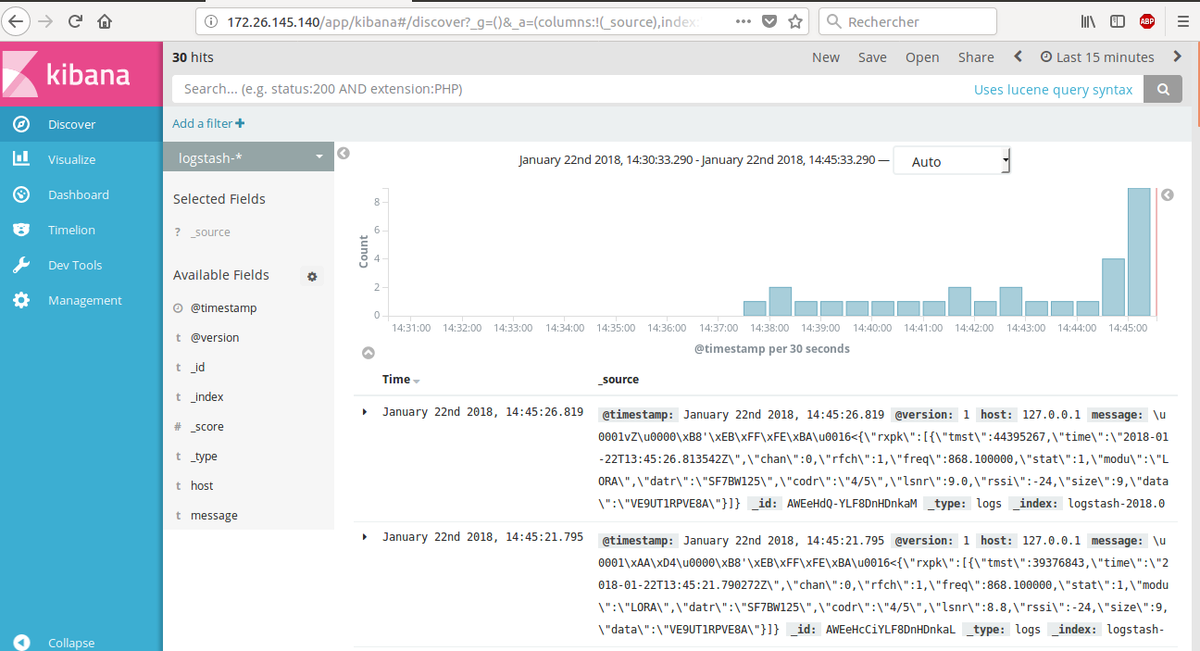Viewport: 1200px width, 651px height.
Task: Collapse the histogram chart section
Action: tap(368, 353)
